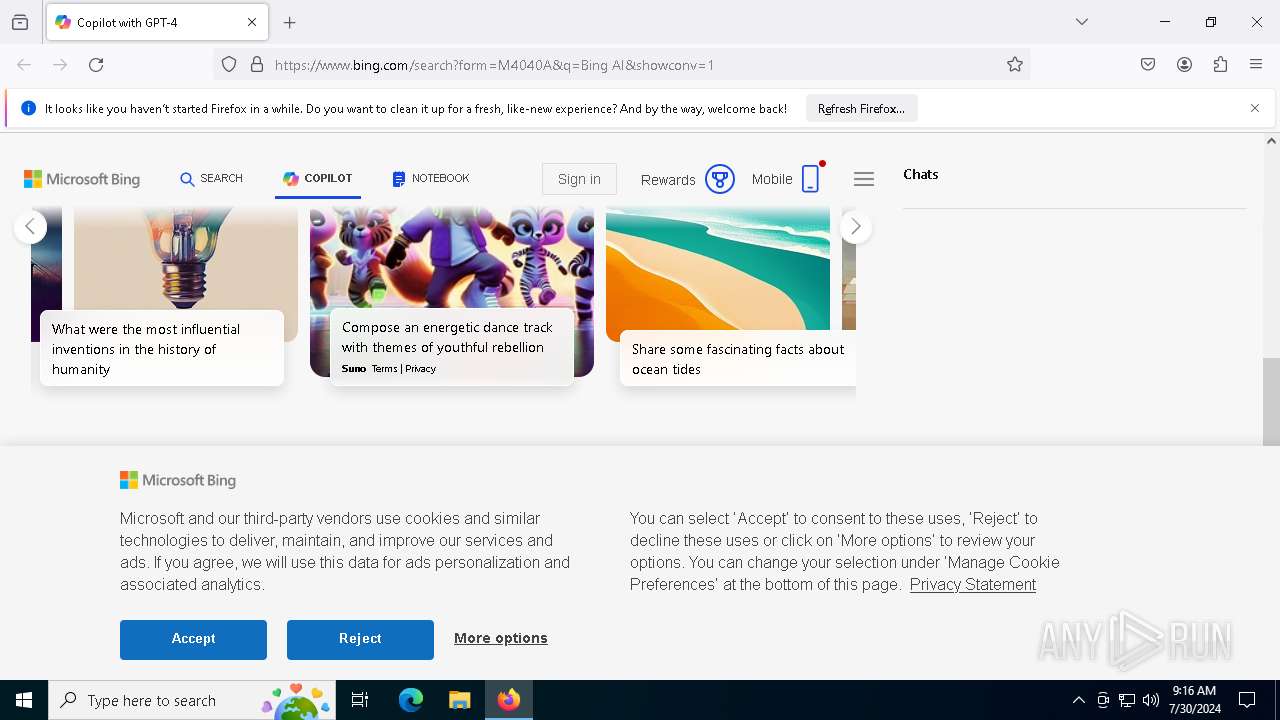
Task: Expand the list all tabs dropdown
Action: (1082, 22)
